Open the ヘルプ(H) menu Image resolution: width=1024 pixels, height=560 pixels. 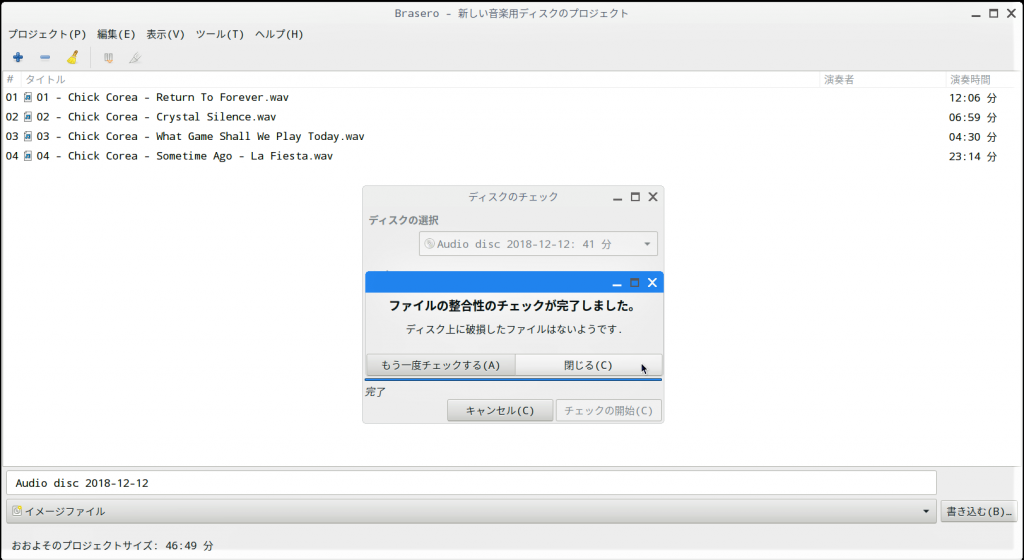pos(279,34)
